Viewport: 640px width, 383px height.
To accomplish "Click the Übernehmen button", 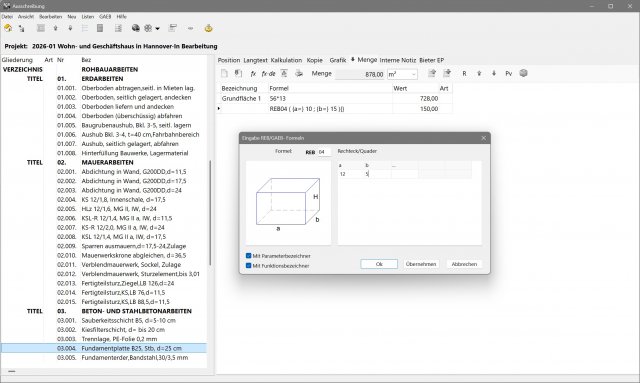I will (x=421, y=264).
